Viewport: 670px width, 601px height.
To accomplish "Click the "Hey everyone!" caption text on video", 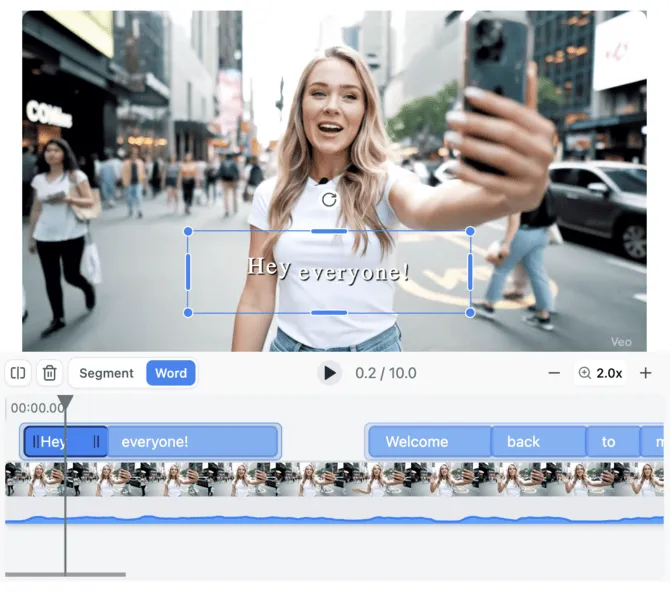I will pyautogui.click(x=328, y=270).
